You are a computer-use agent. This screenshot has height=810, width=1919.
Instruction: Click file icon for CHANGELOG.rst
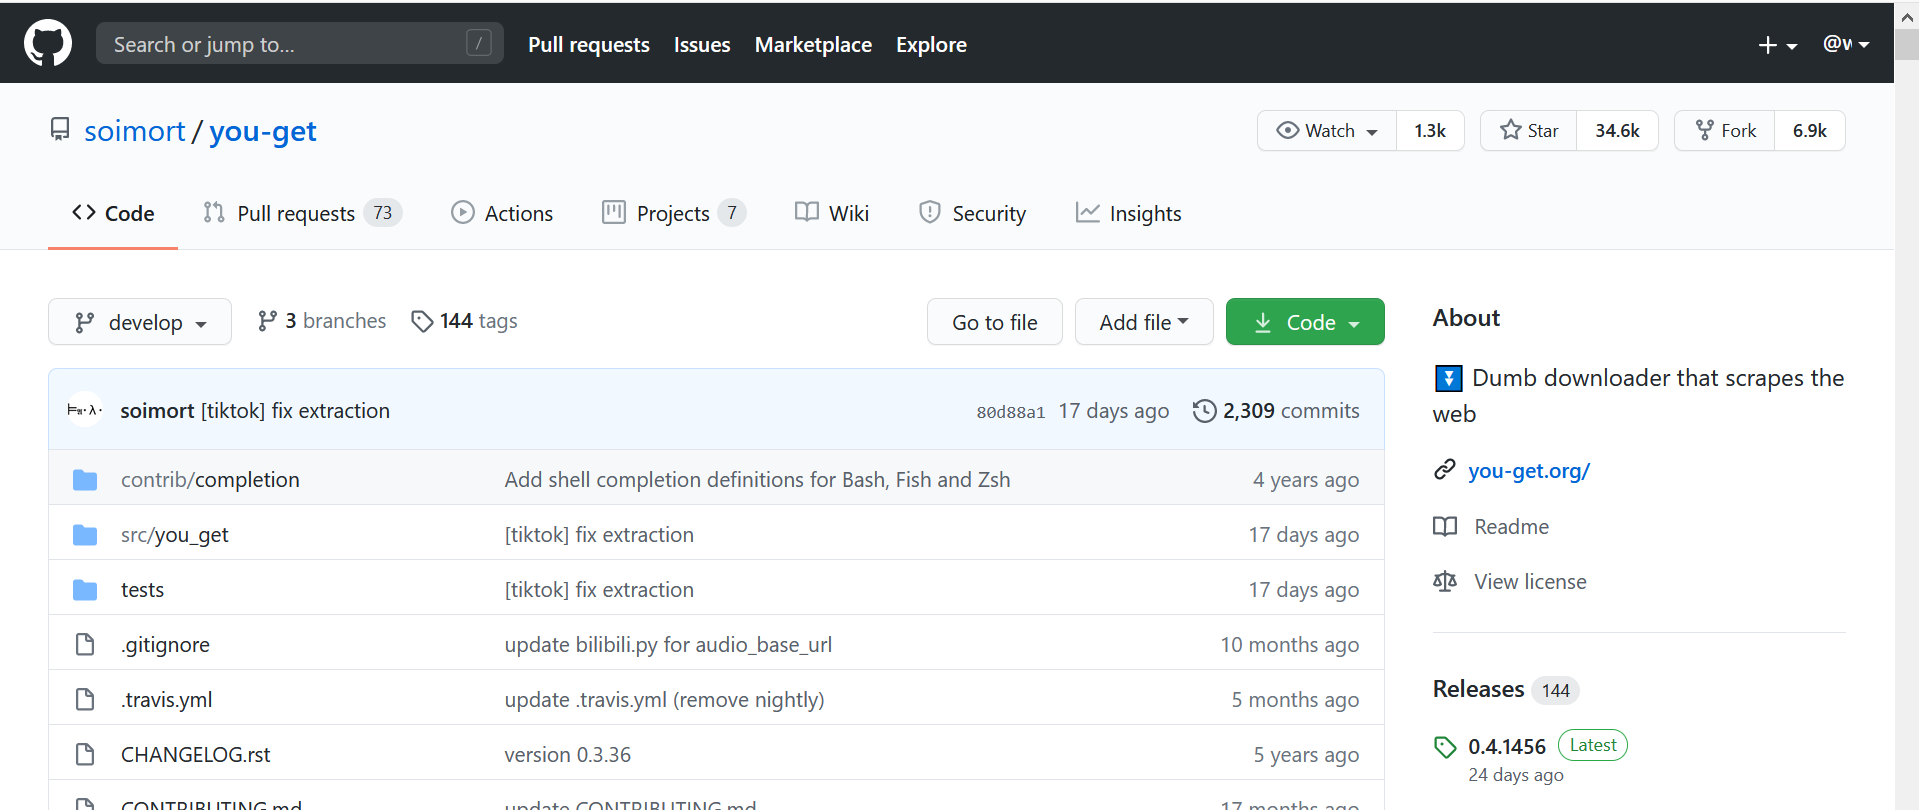tap(85, 755)
